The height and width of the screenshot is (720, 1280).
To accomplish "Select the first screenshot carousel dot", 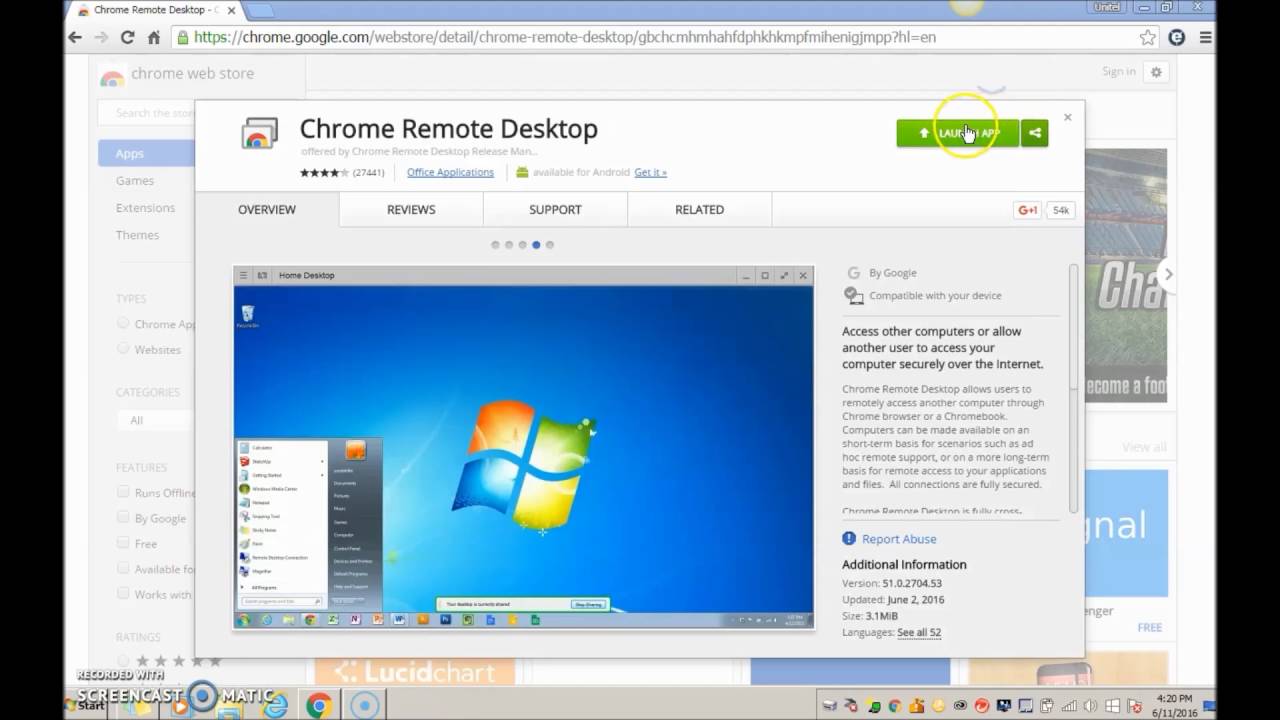I will (x=495, y=245).
